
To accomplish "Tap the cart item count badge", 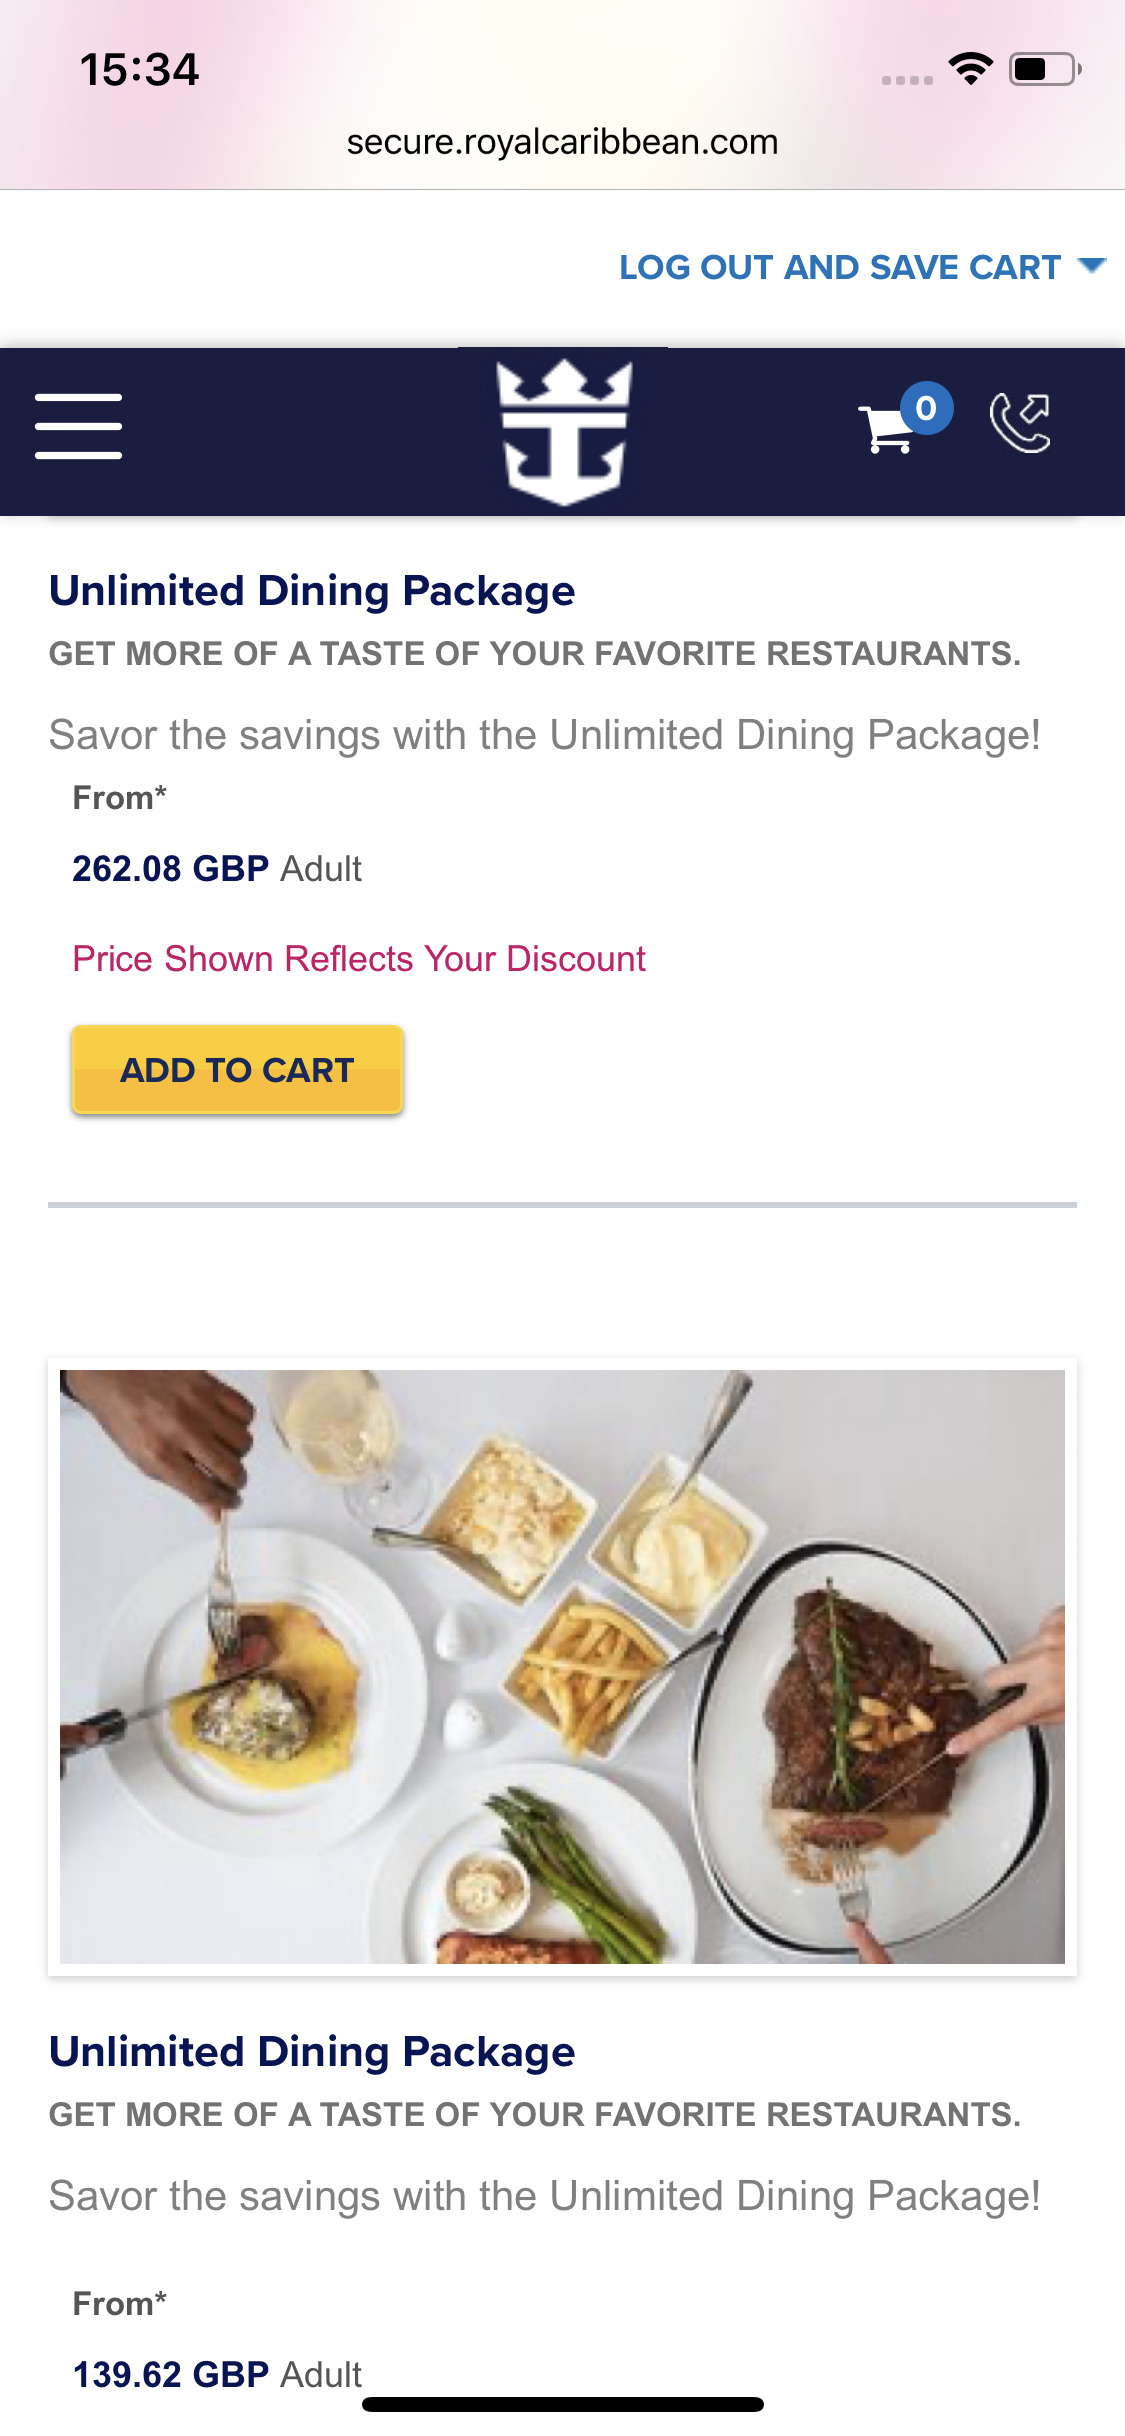I will pos(926,408).
